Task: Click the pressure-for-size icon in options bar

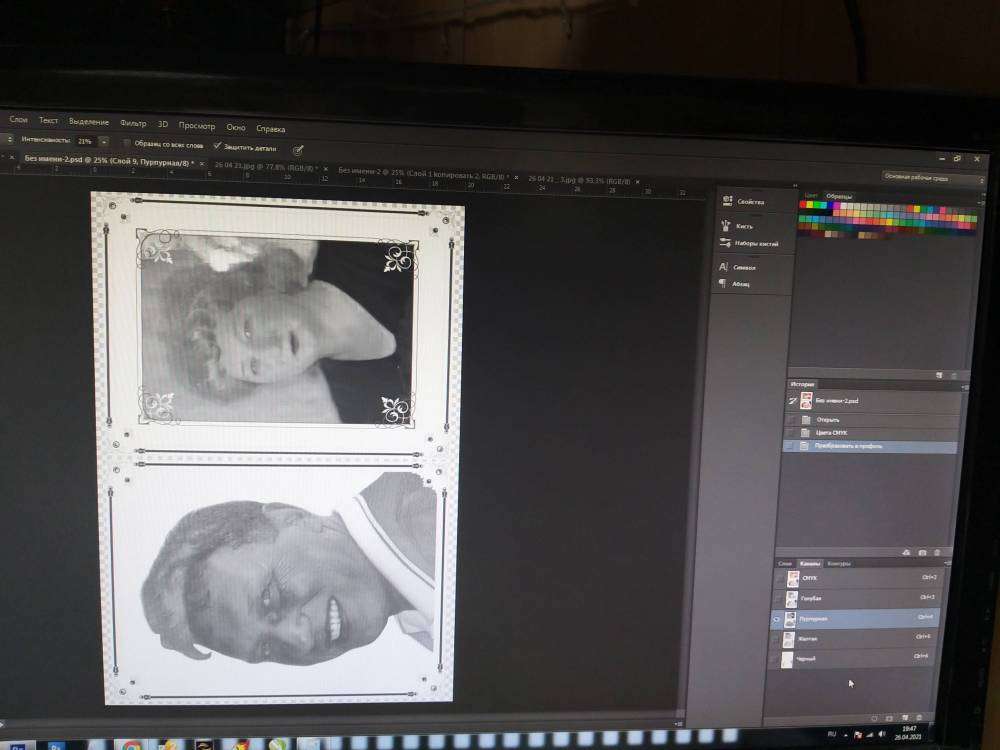Action: coord(297,149)
